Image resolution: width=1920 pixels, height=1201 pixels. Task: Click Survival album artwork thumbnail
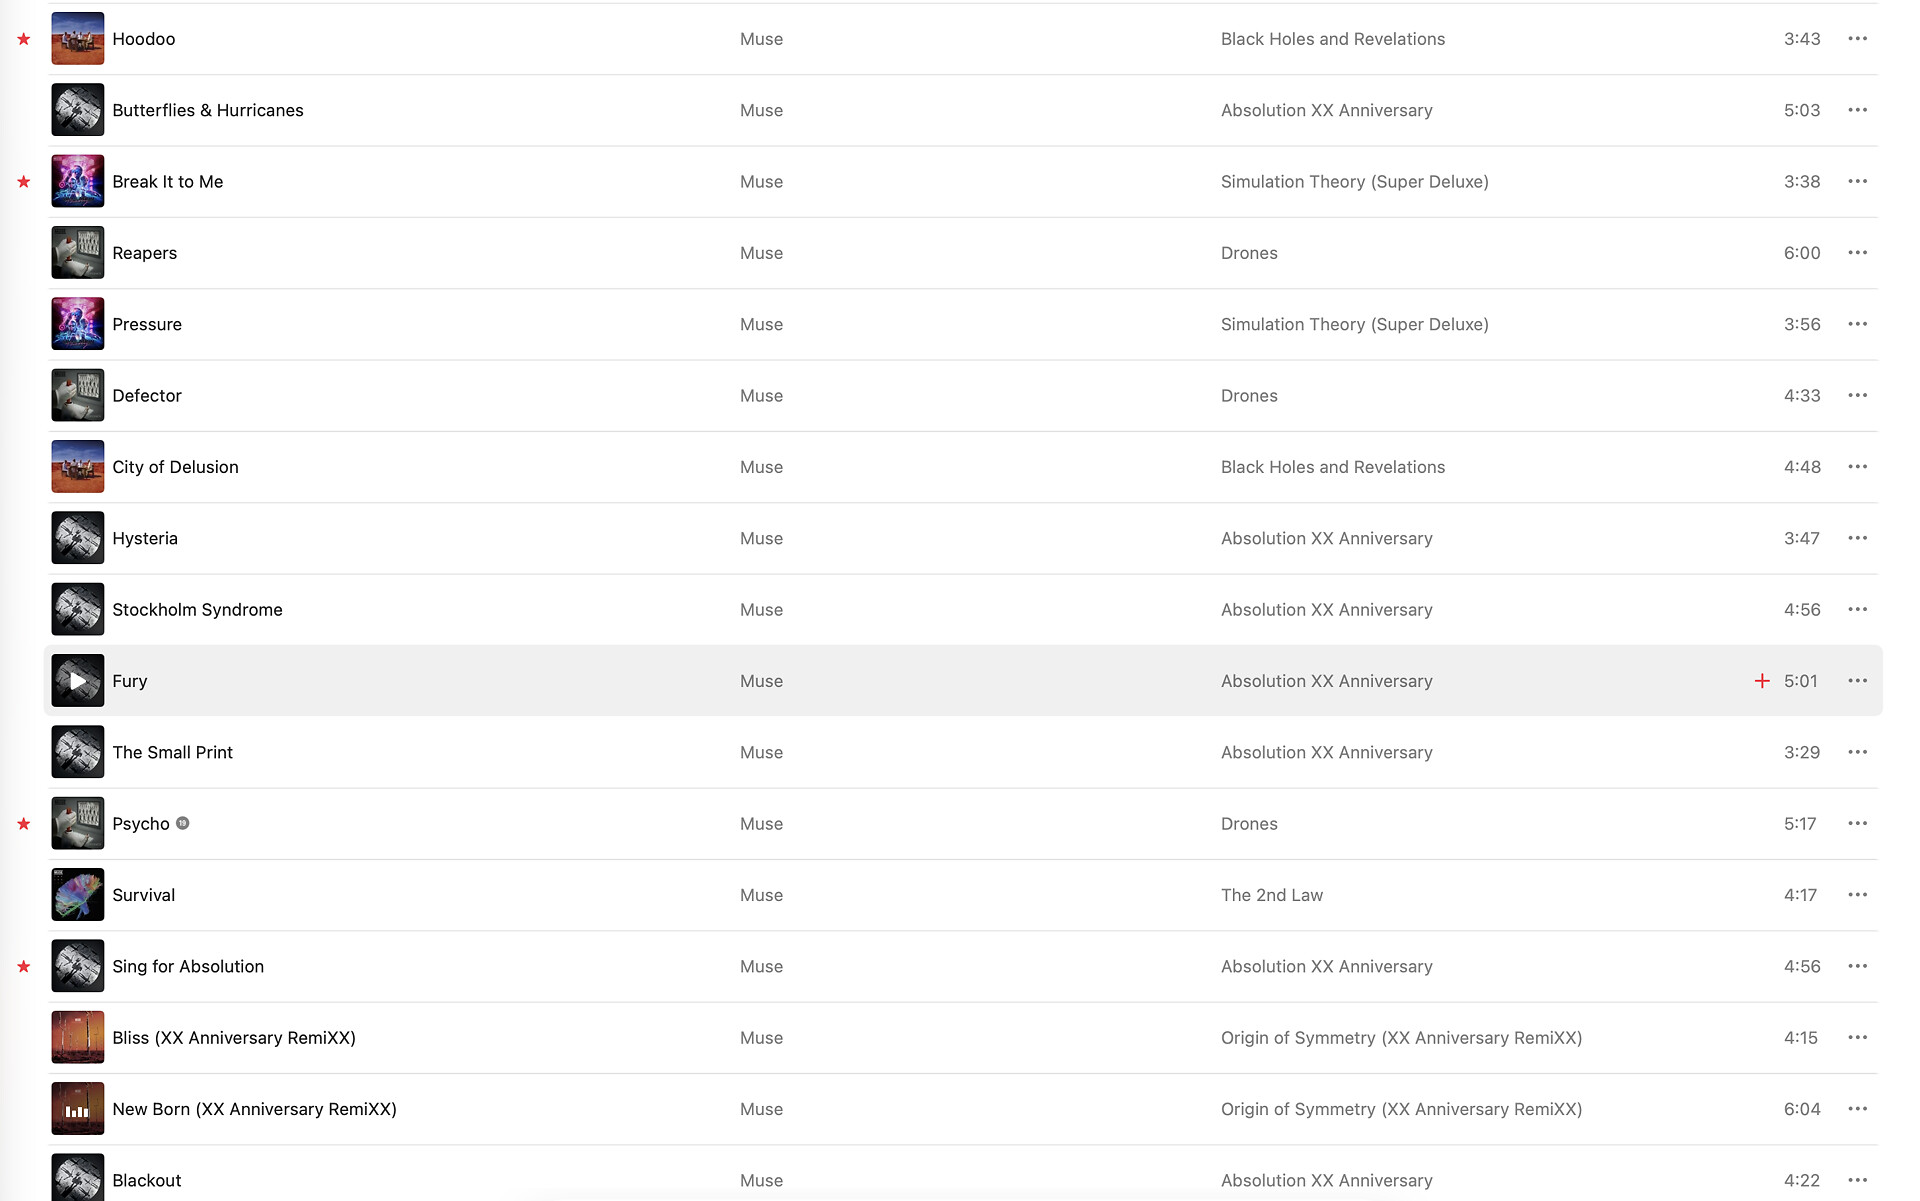[x=78, y=895]
